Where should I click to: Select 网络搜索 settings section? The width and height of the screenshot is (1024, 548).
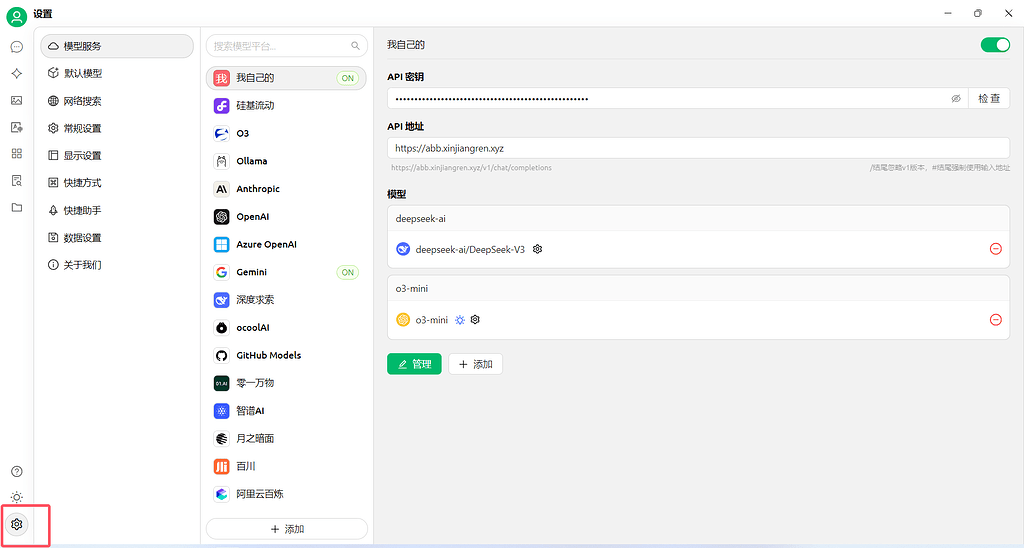click(x=117, y=101)
